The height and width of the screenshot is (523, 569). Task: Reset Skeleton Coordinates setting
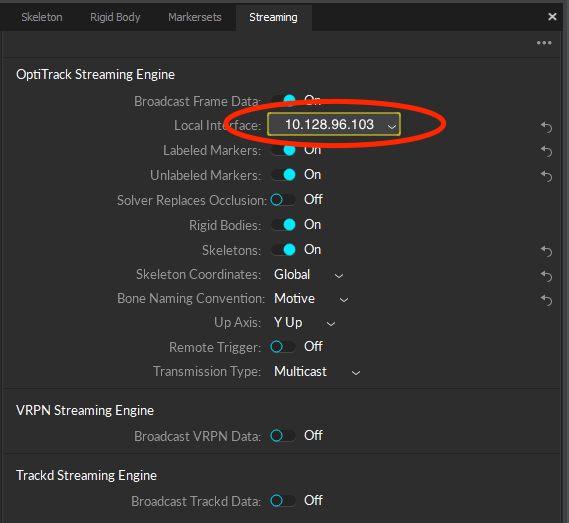pos(546,276)
